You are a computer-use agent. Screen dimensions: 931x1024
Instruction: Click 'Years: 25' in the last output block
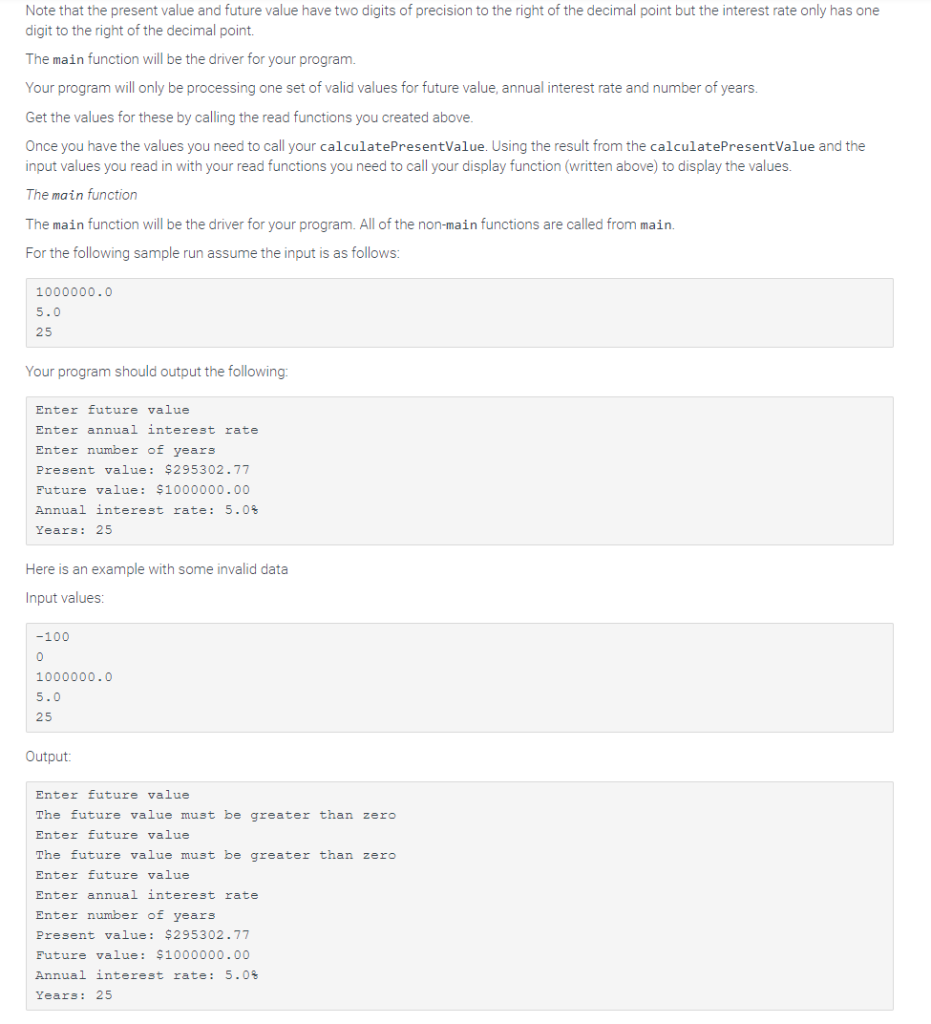click(74, 995)
